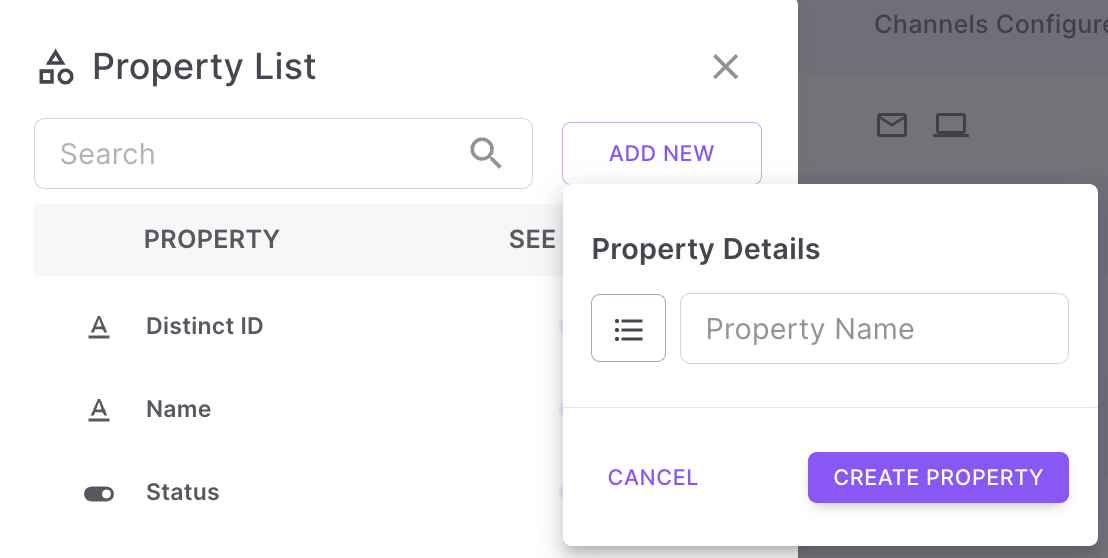Click the Channels Configured column header
This screenshot has width=1108, height=558.
pos(990,24)
